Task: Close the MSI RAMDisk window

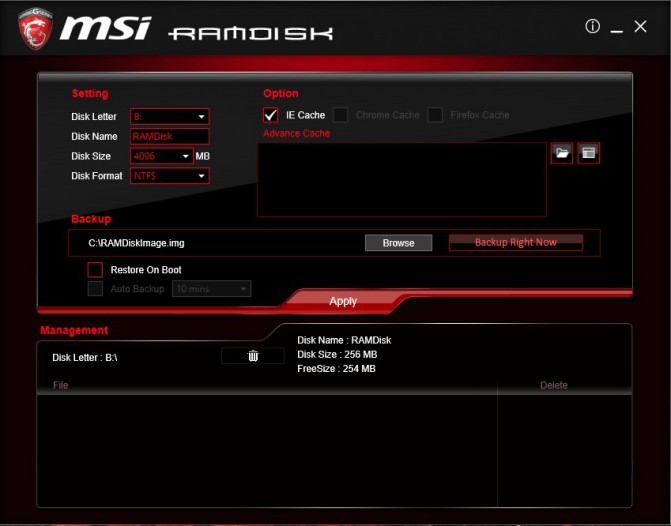Action: pos(641,27)
